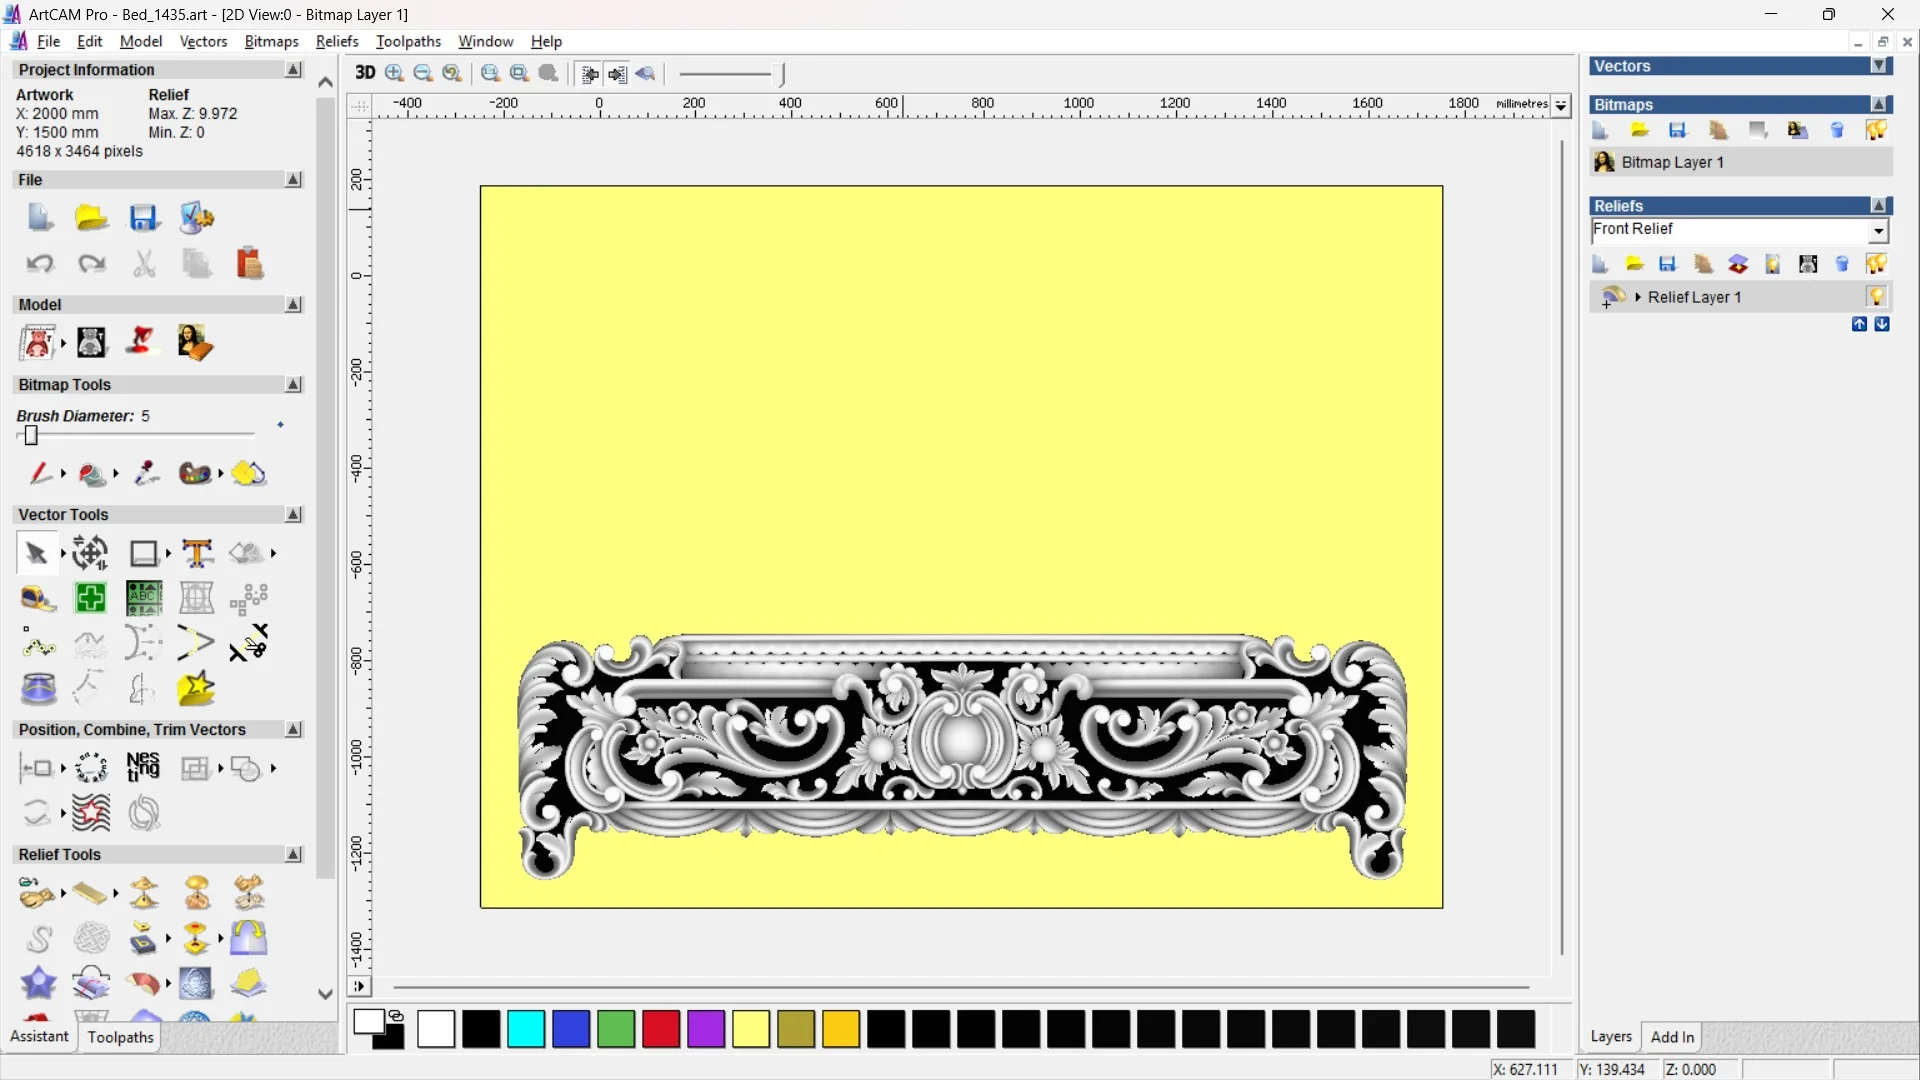Screen dimensions: 1920x1080
Task: Collapse the Vector Tools section
Action: point(293,514)
